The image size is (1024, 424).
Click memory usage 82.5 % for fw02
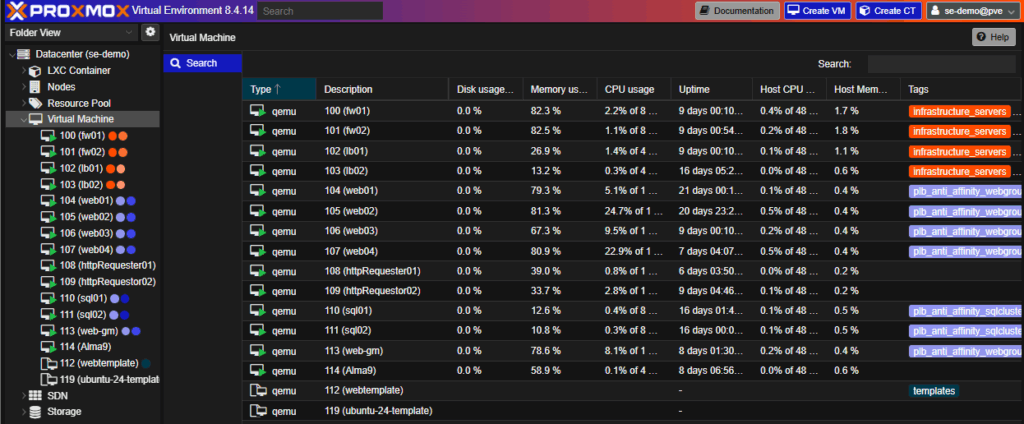pyautogui.click(x=545, y=131)
